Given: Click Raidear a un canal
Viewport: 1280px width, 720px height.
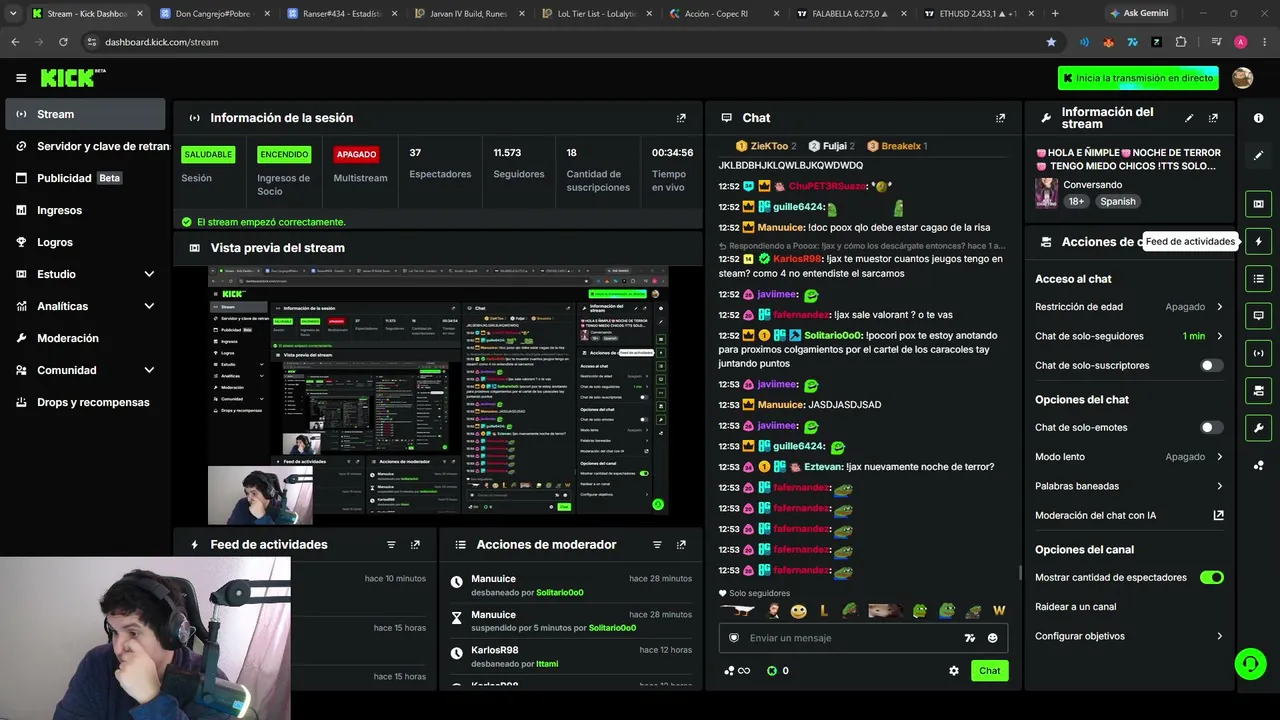Looking at the screenshot, I should point(1075,607).
